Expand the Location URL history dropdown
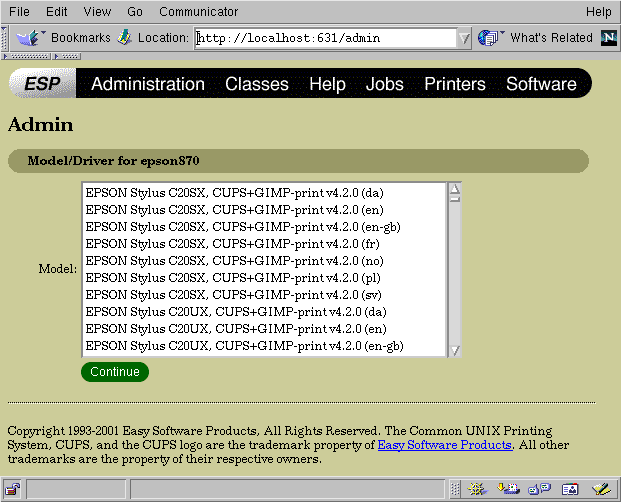Image resolution: width=621 pixels, height=502 pixels. tap(464, 39)
